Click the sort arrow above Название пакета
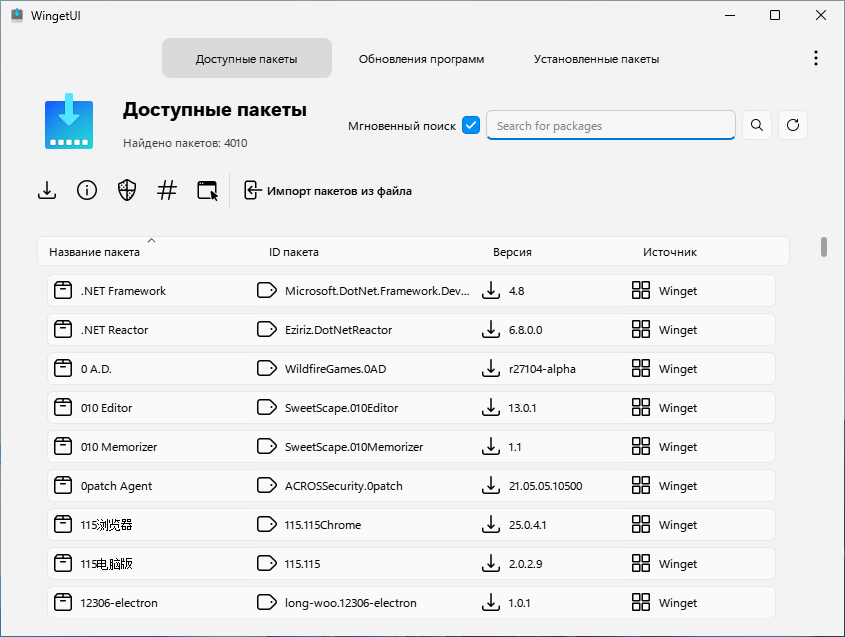The height and width of the screenshot is (637, 845). (152, 240)
